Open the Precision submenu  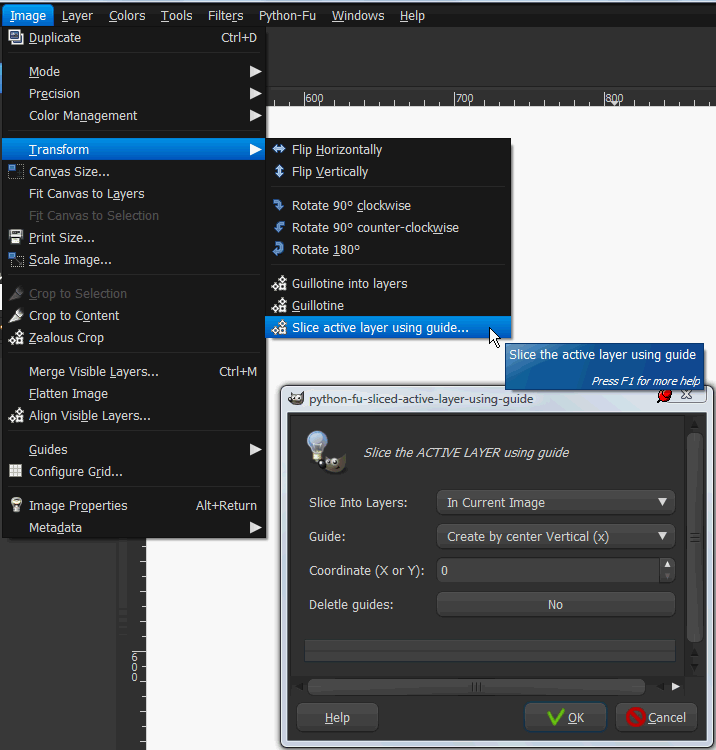coord(134,93)
